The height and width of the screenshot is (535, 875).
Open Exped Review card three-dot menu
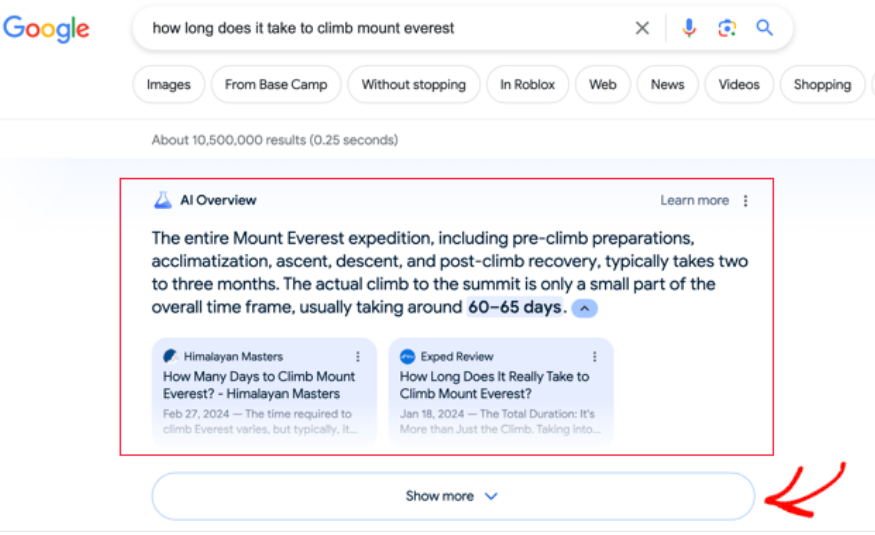[x=595, y=357]
